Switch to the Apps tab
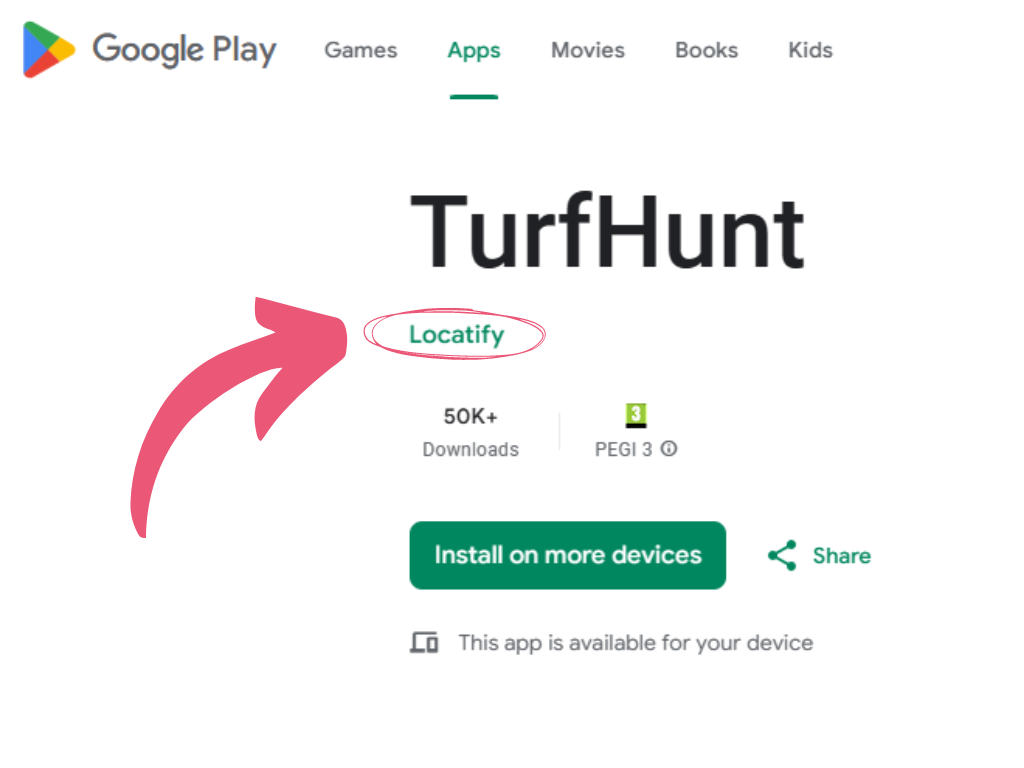1024x768 pixels. coord(473,50)
